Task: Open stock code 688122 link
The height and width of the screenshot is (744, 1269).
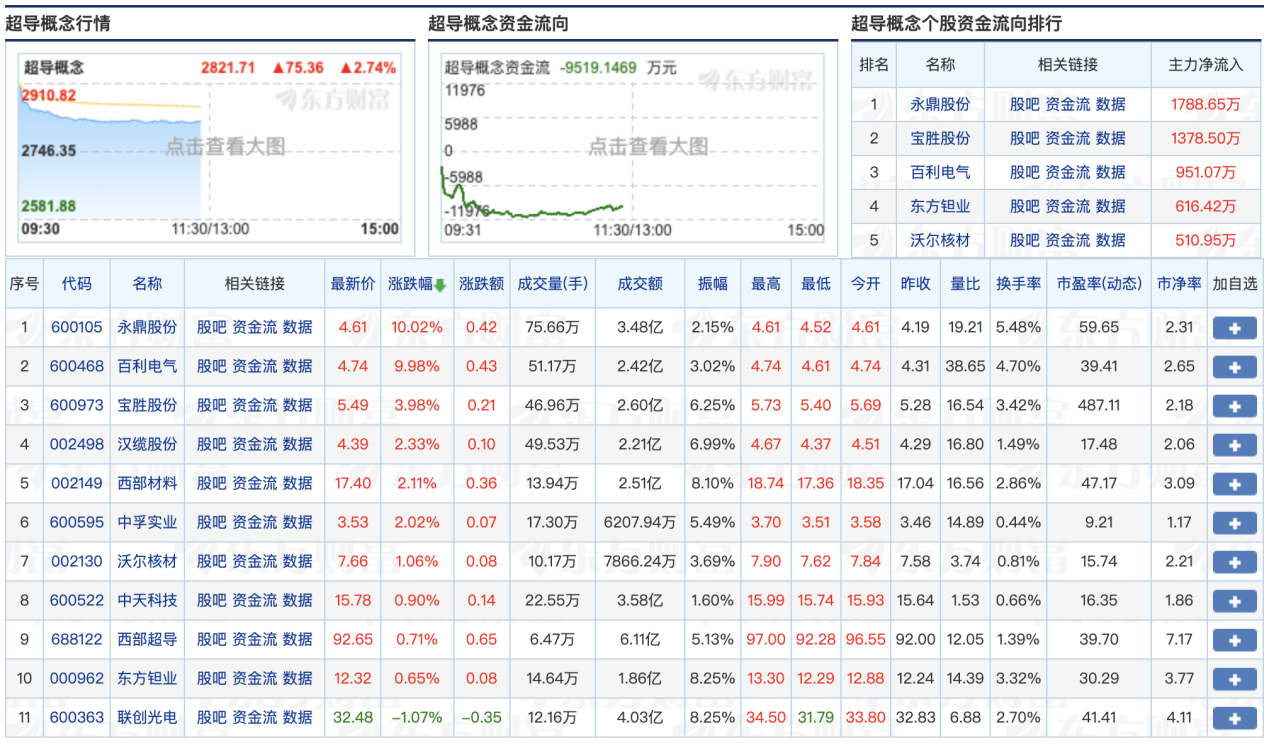Action: pos(77,639)
